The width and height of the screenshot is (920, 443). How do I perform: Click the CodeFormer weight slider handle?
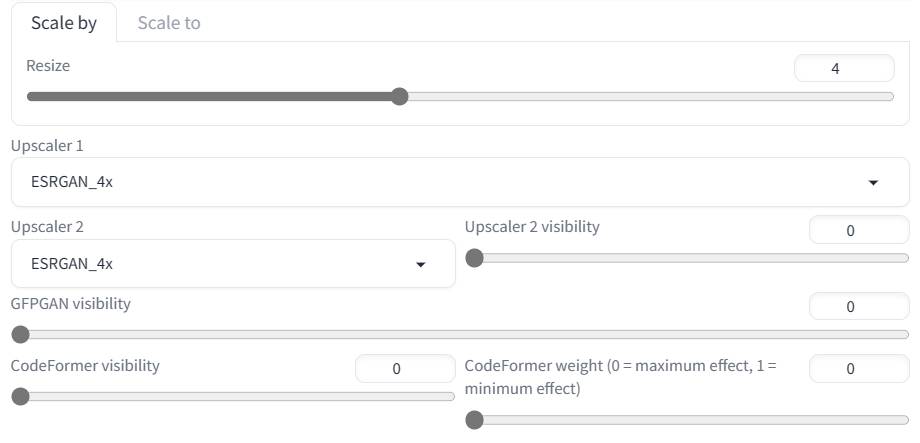[475, 419]
